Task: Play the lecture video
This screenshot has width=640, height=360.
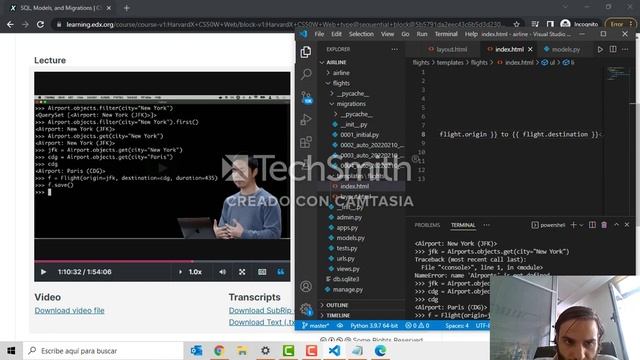Action: [43, 272]
